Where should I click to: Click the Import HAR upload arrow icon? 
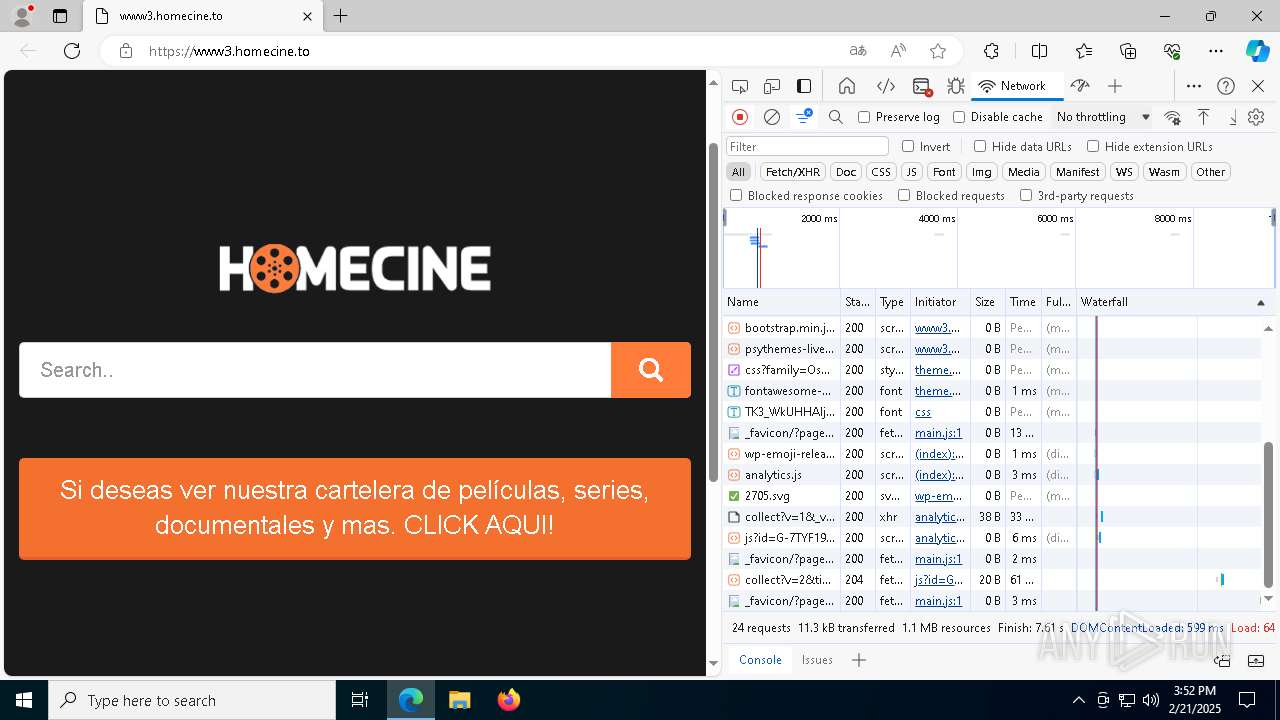click(1204, 117)
